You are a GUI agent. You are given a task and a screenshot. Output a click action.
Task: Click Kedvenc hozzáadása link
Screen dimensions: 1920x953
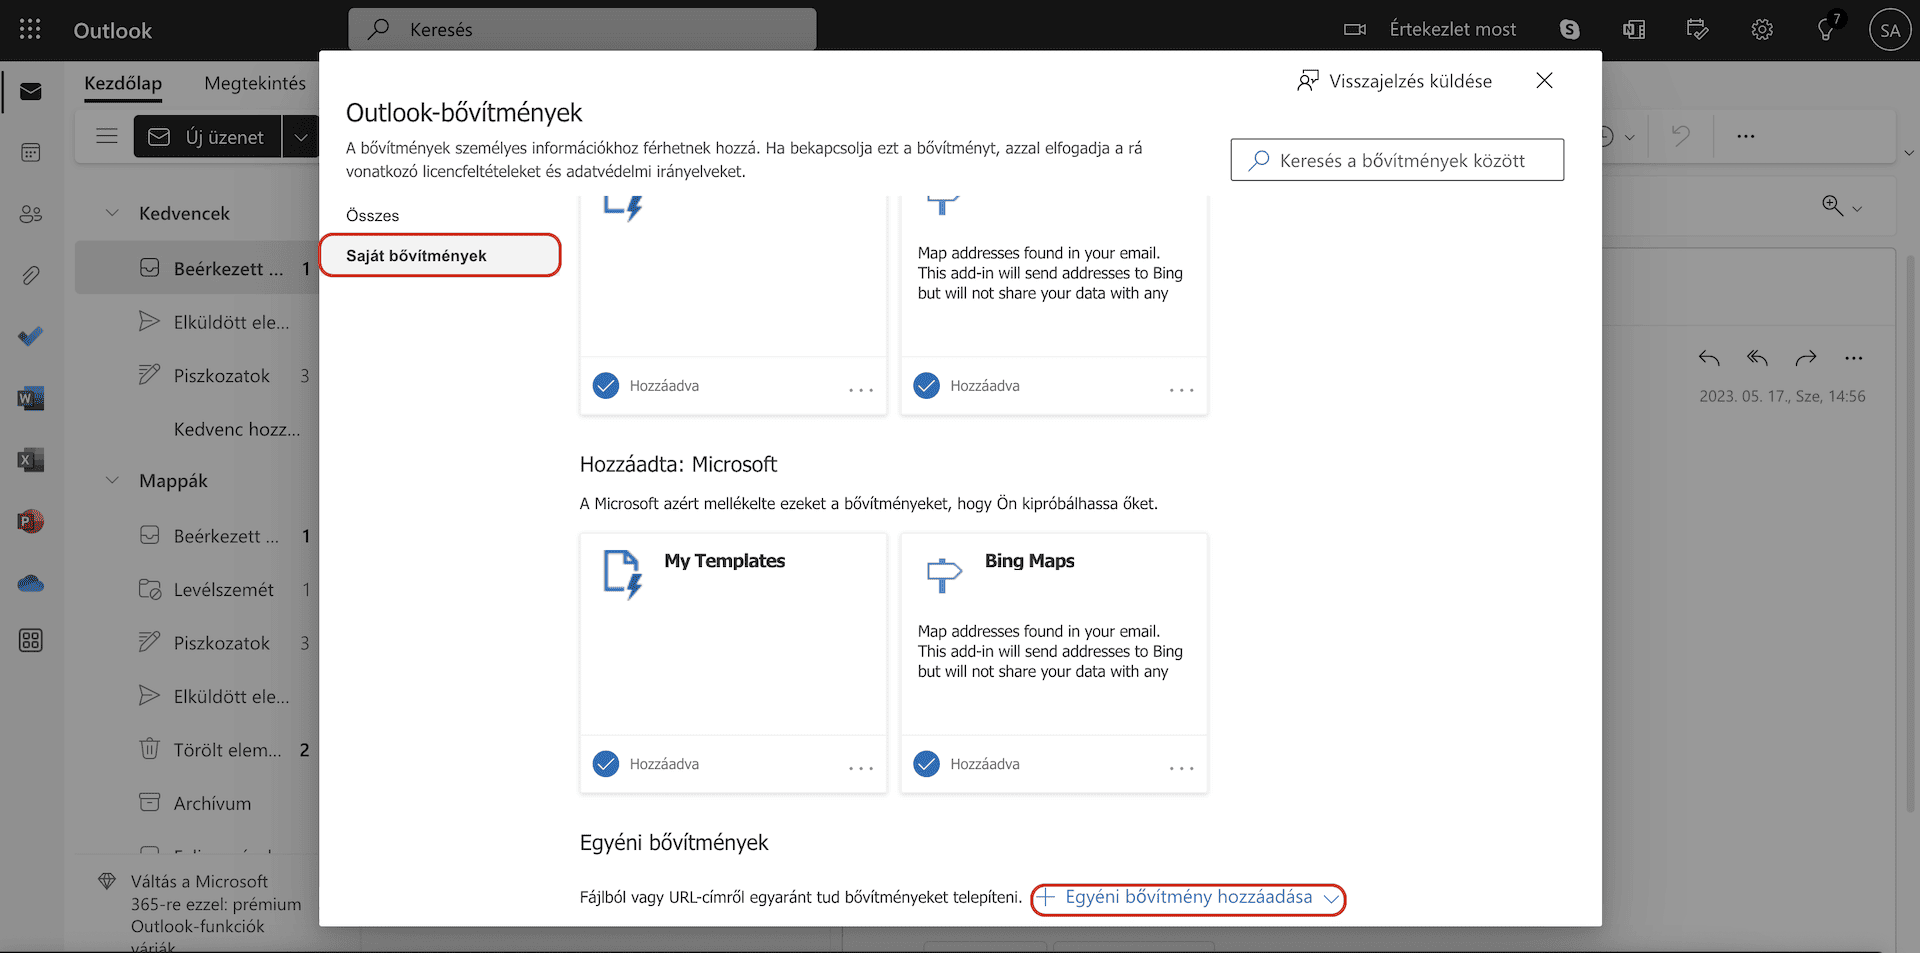coord(237,429)
